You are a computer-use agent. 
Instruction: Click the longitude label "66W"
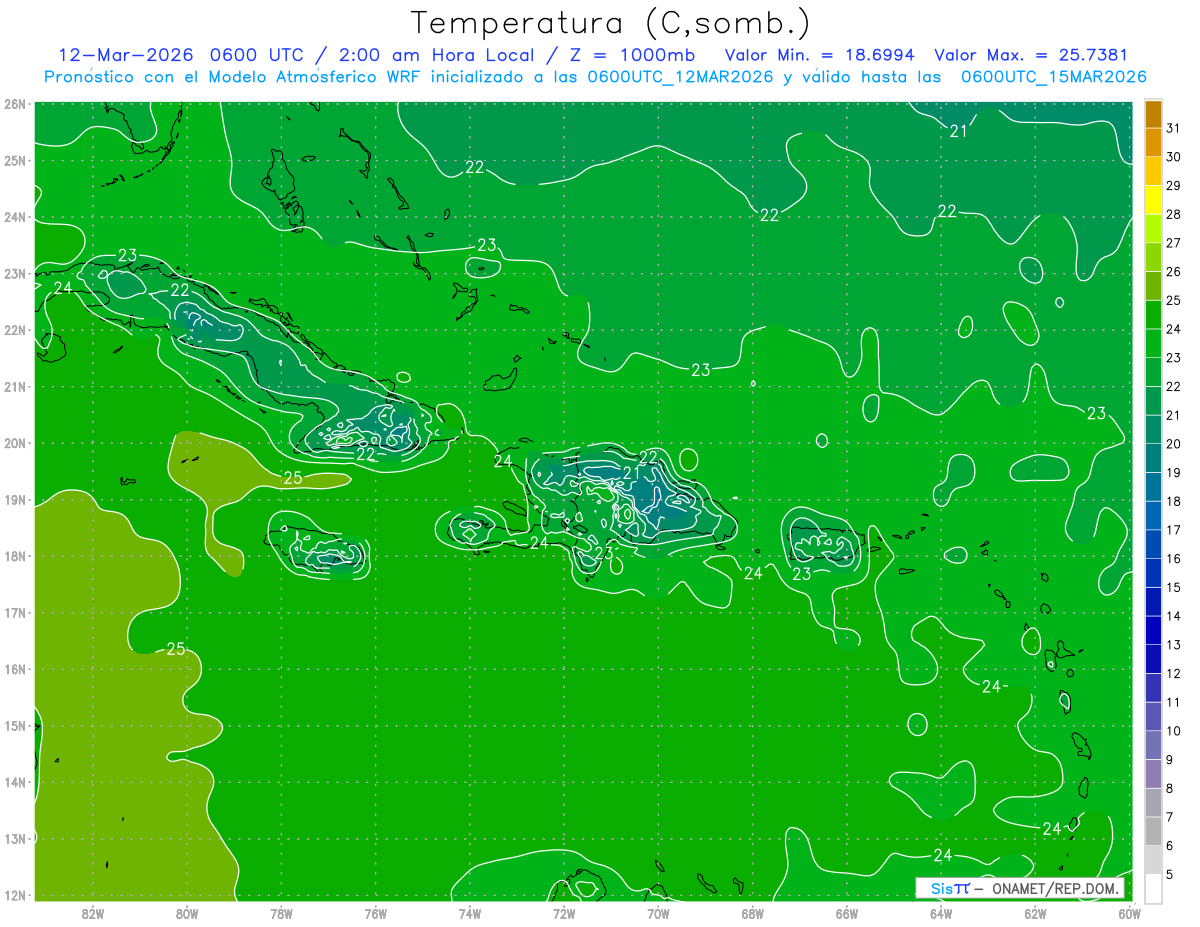tap(846, 913)
